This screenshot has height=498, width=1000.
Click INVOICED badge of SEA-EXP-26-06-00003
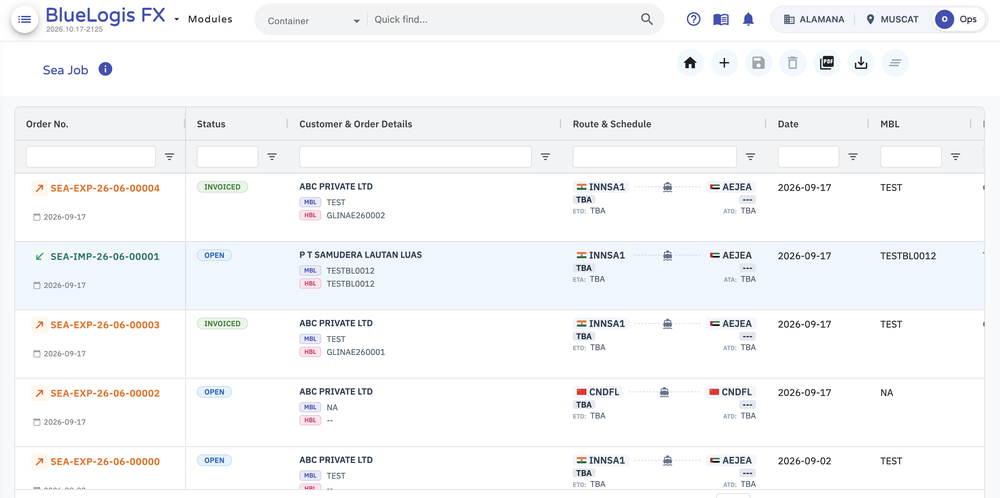223,323
